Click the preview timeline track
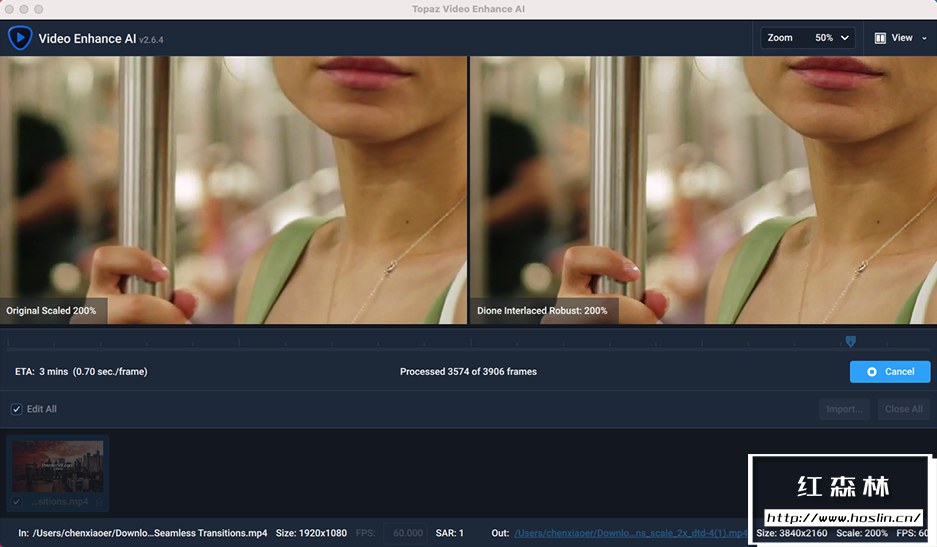Screen dimensions: 937x547 tap(468, 343)
